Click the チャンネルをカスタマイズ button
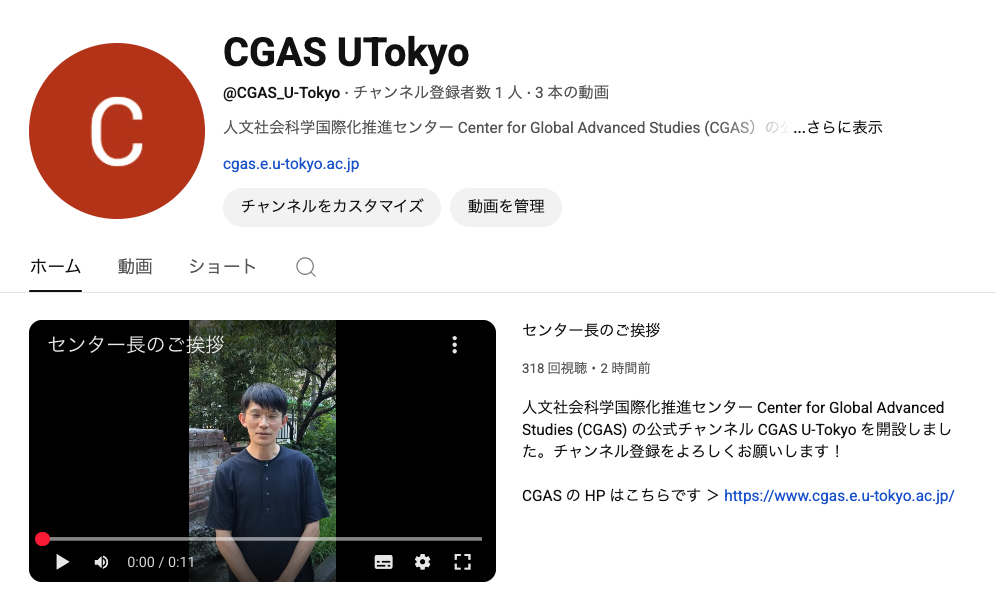This screenshot has width=996, height=608. point(332,206)
